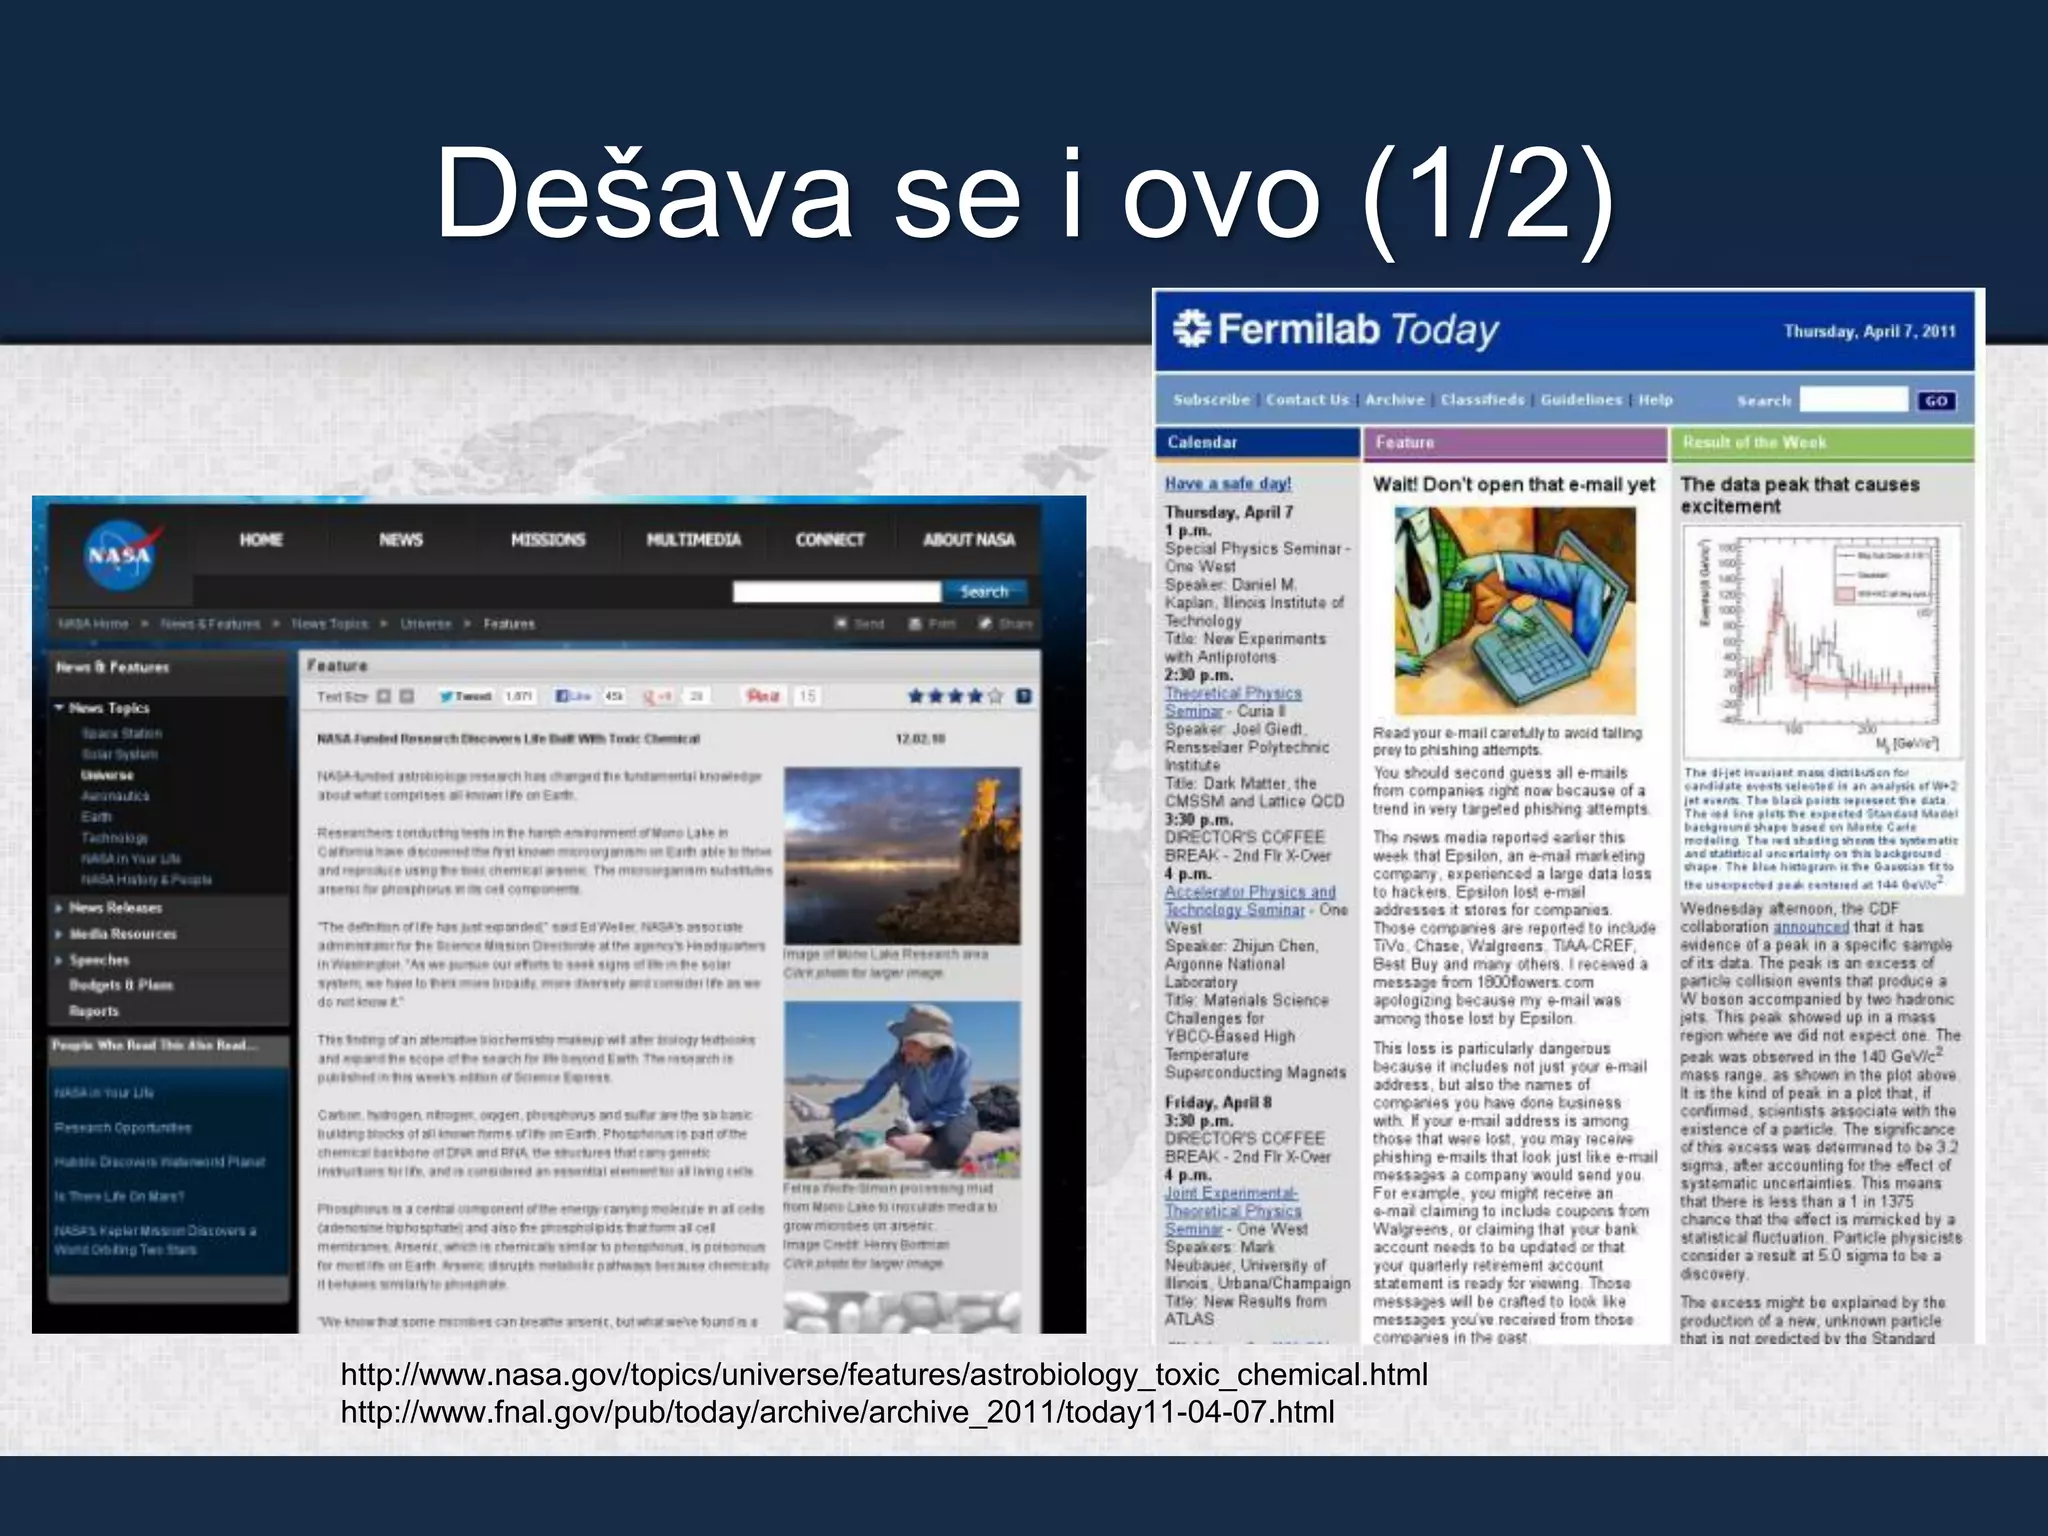The height and width of the screenshot is (1536, 2048).
Task: Select Universe under News Topics
Action: tap(107, 775)
